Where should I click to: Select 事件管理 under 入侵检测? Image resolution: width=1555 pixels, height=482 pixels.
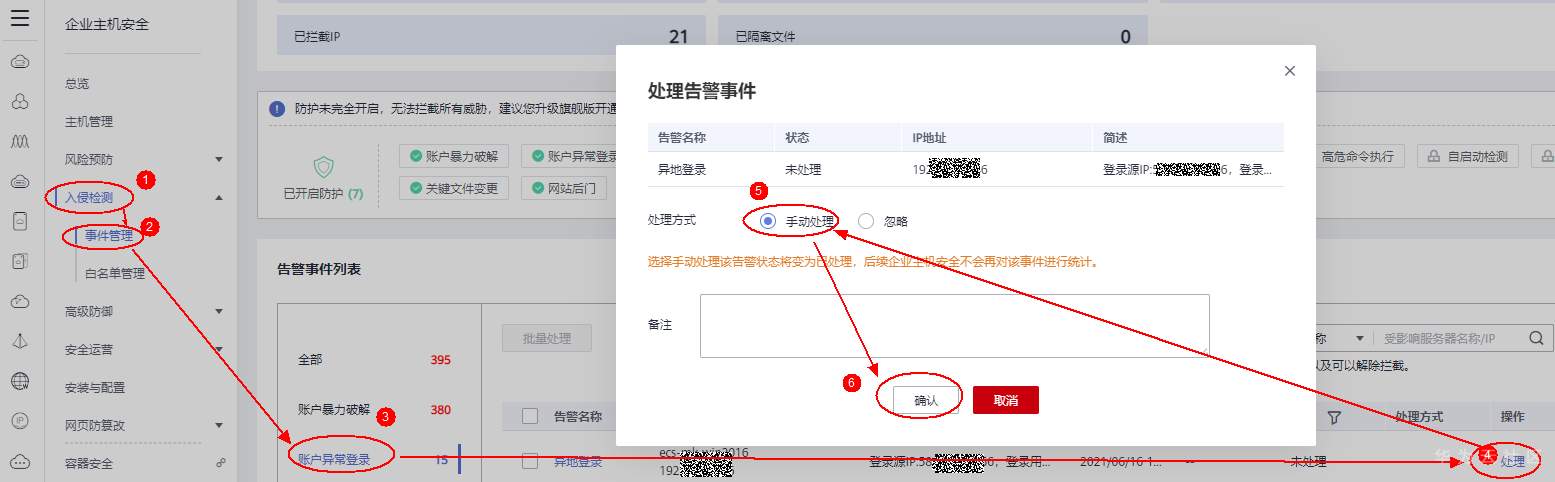click(109, 235)
